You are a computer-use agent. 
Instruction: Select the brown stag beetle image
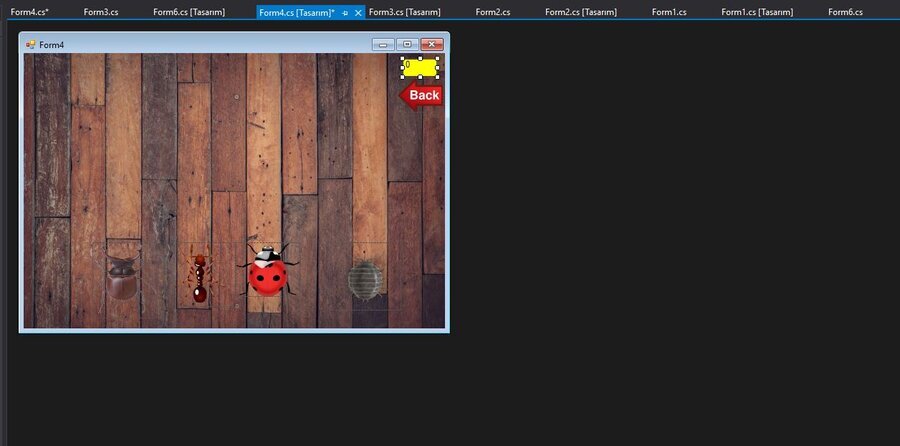coord(122,277)
